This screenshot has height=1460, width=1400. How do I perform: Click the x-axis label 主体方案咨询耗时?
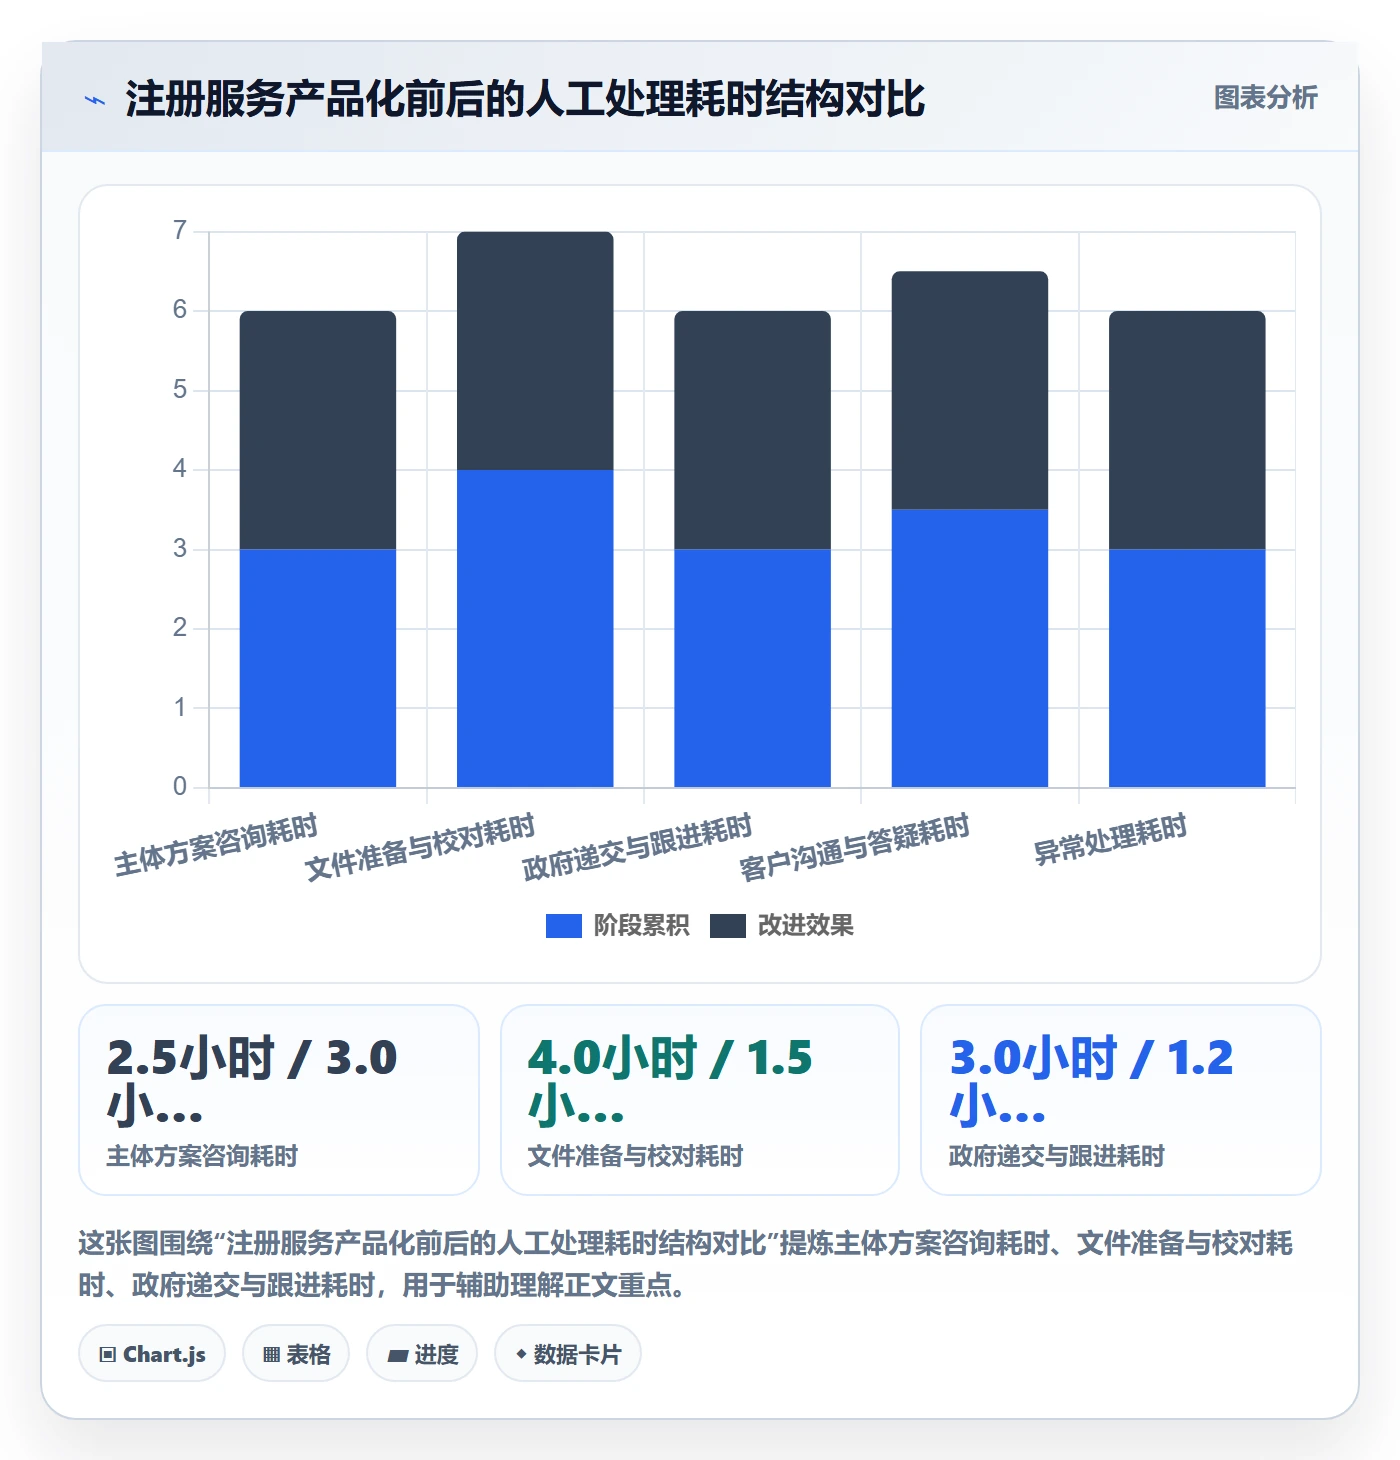click(216, 845)
